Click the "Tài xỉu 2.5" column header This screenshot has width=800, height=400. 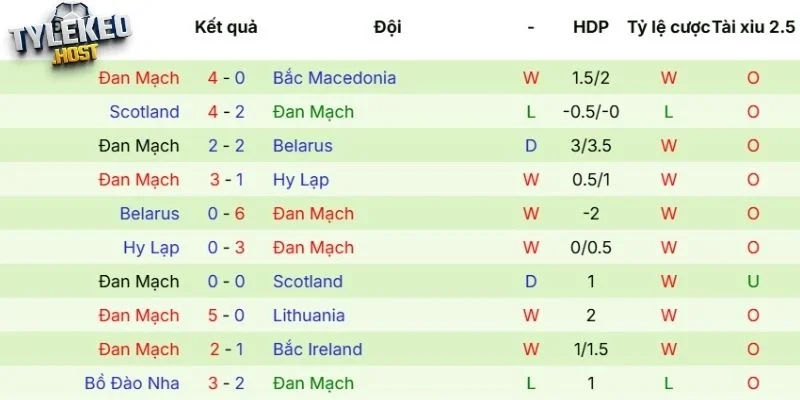point(753,27)
